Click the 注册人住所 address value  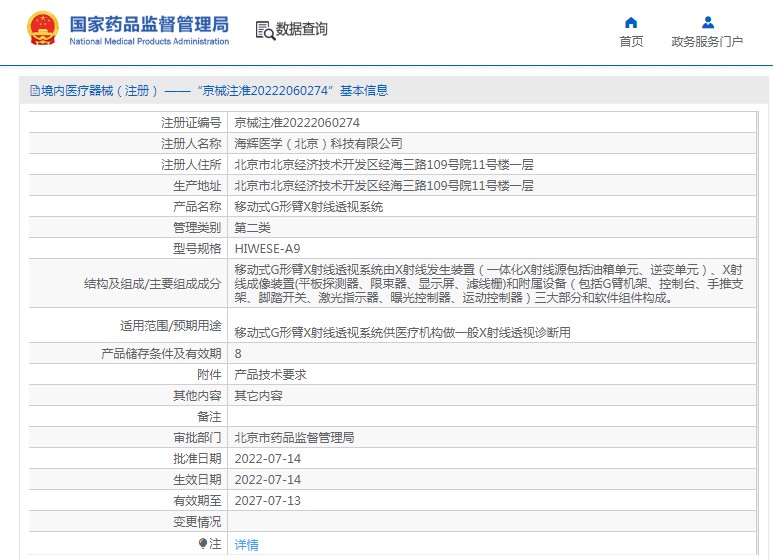(384, 164)
